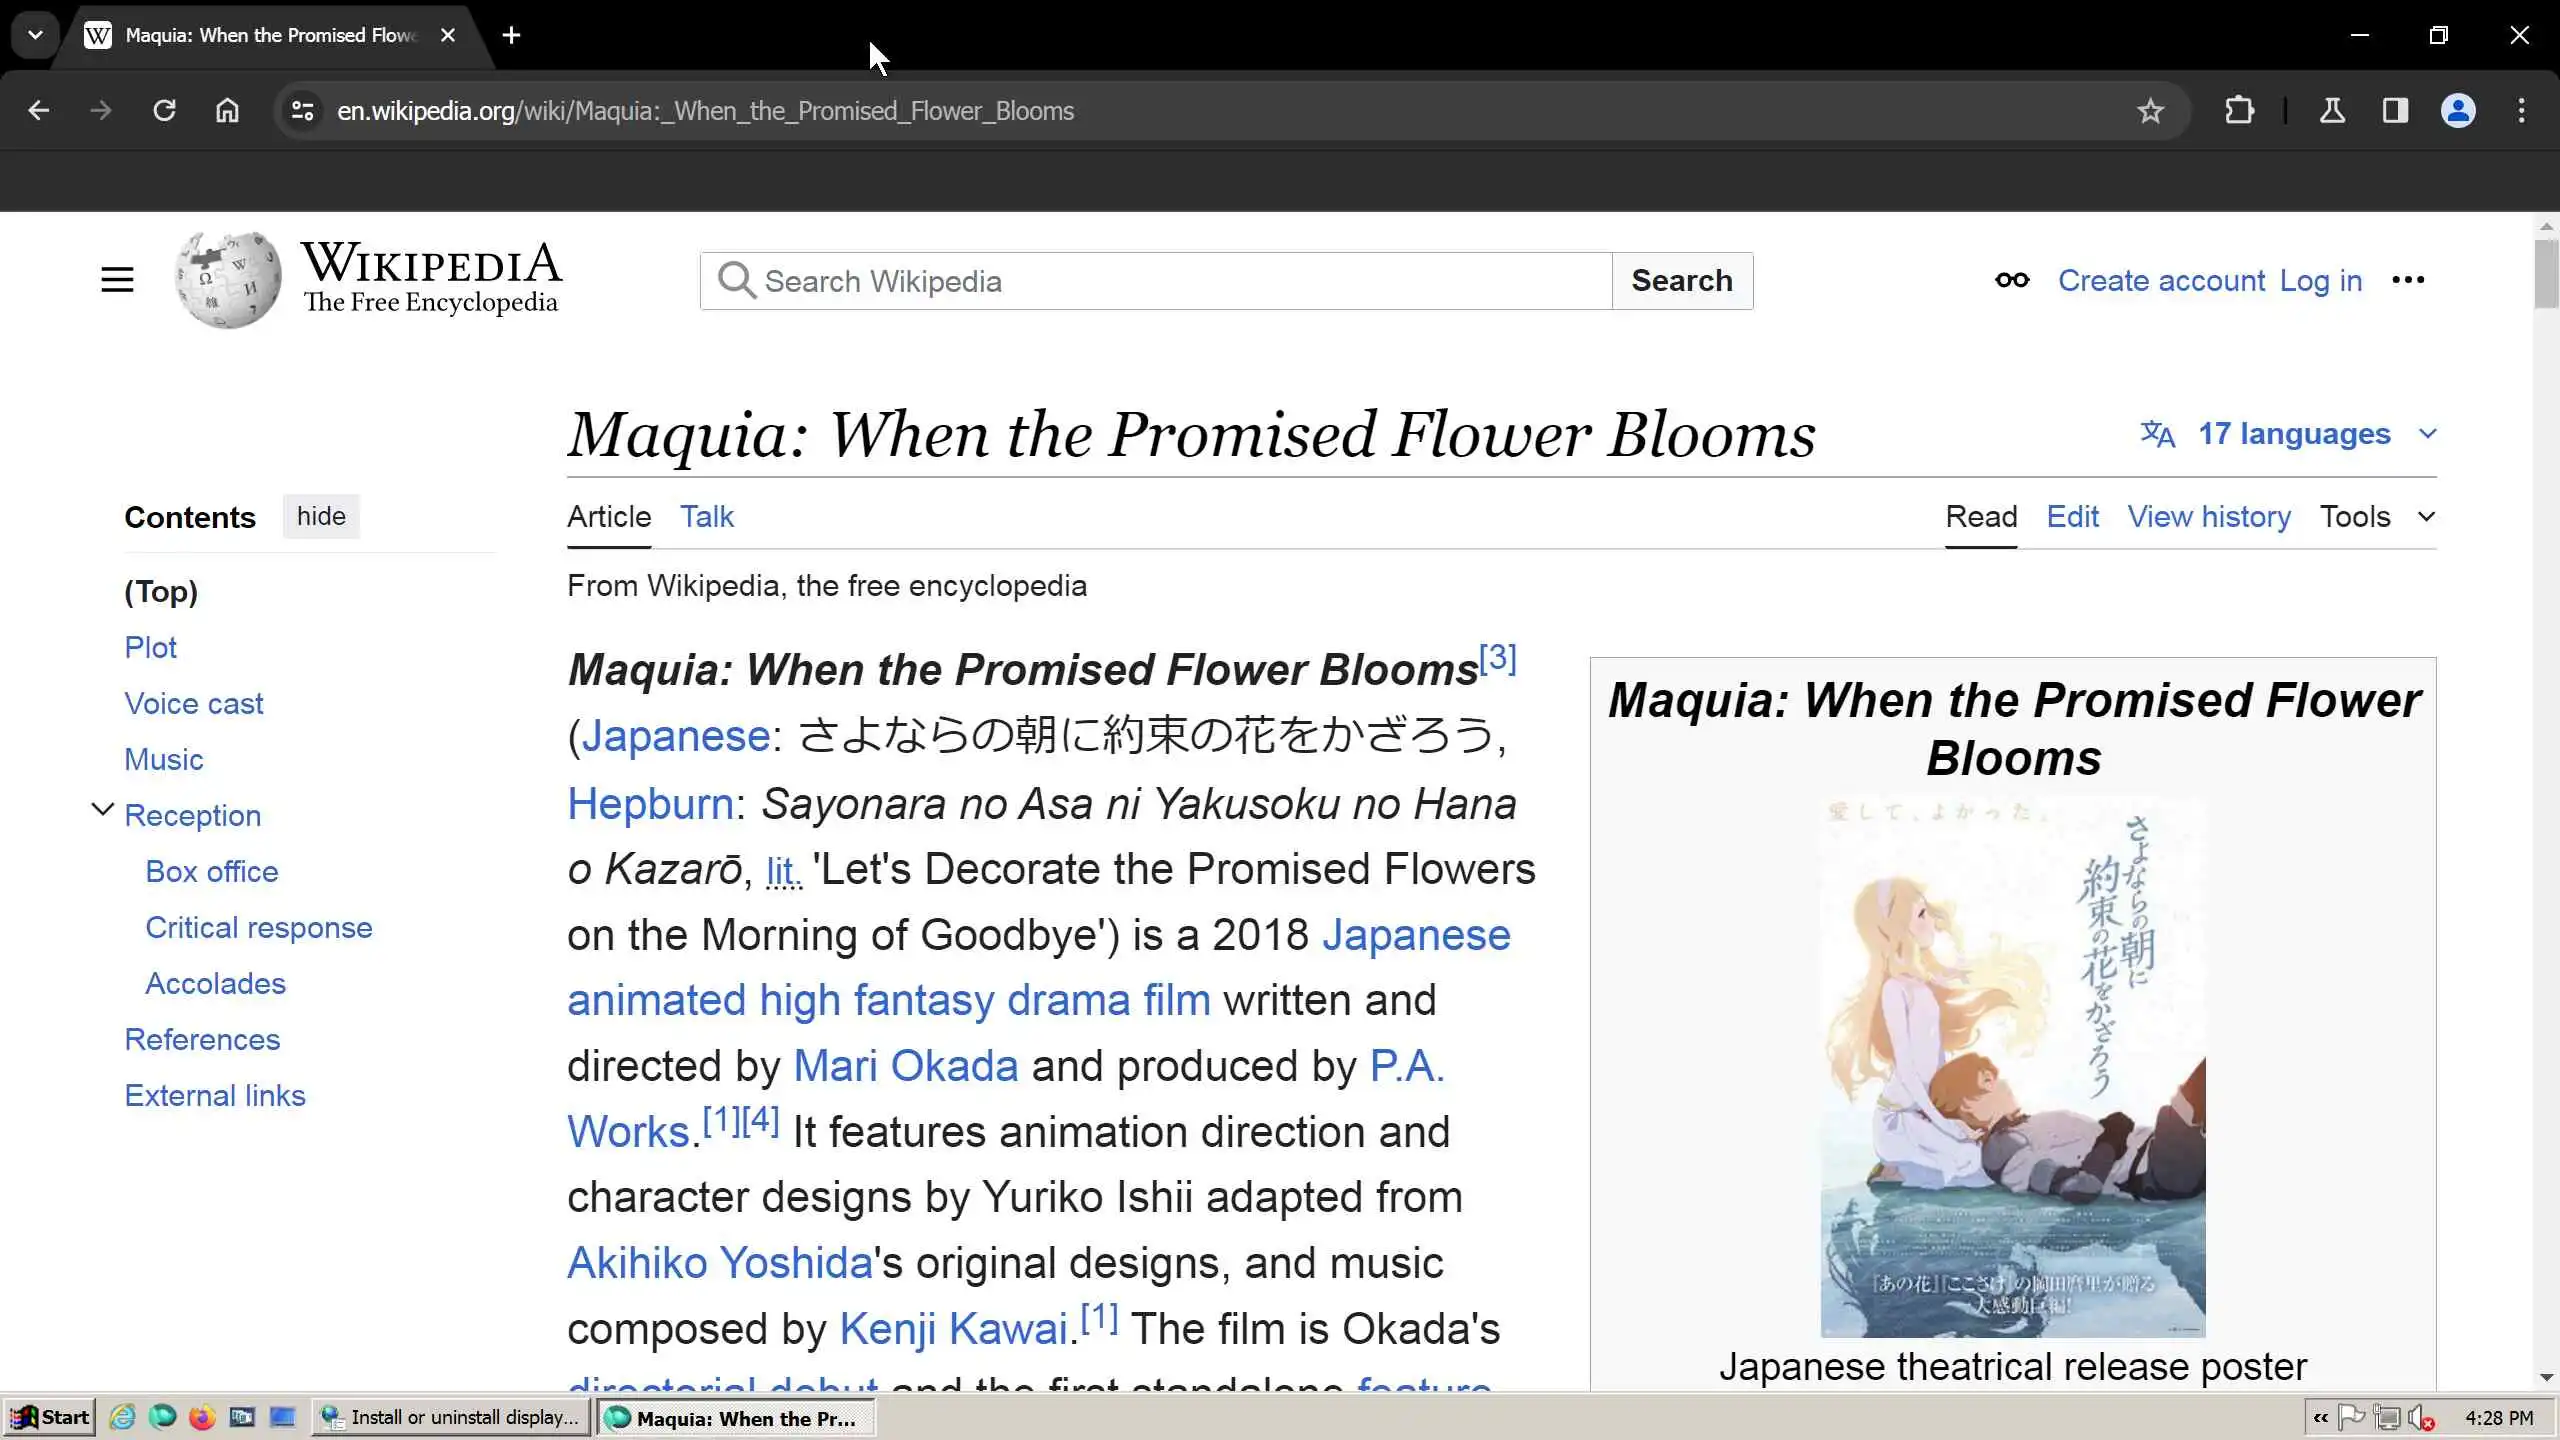Reload the page with refresh icon

(x=164, y=111)
